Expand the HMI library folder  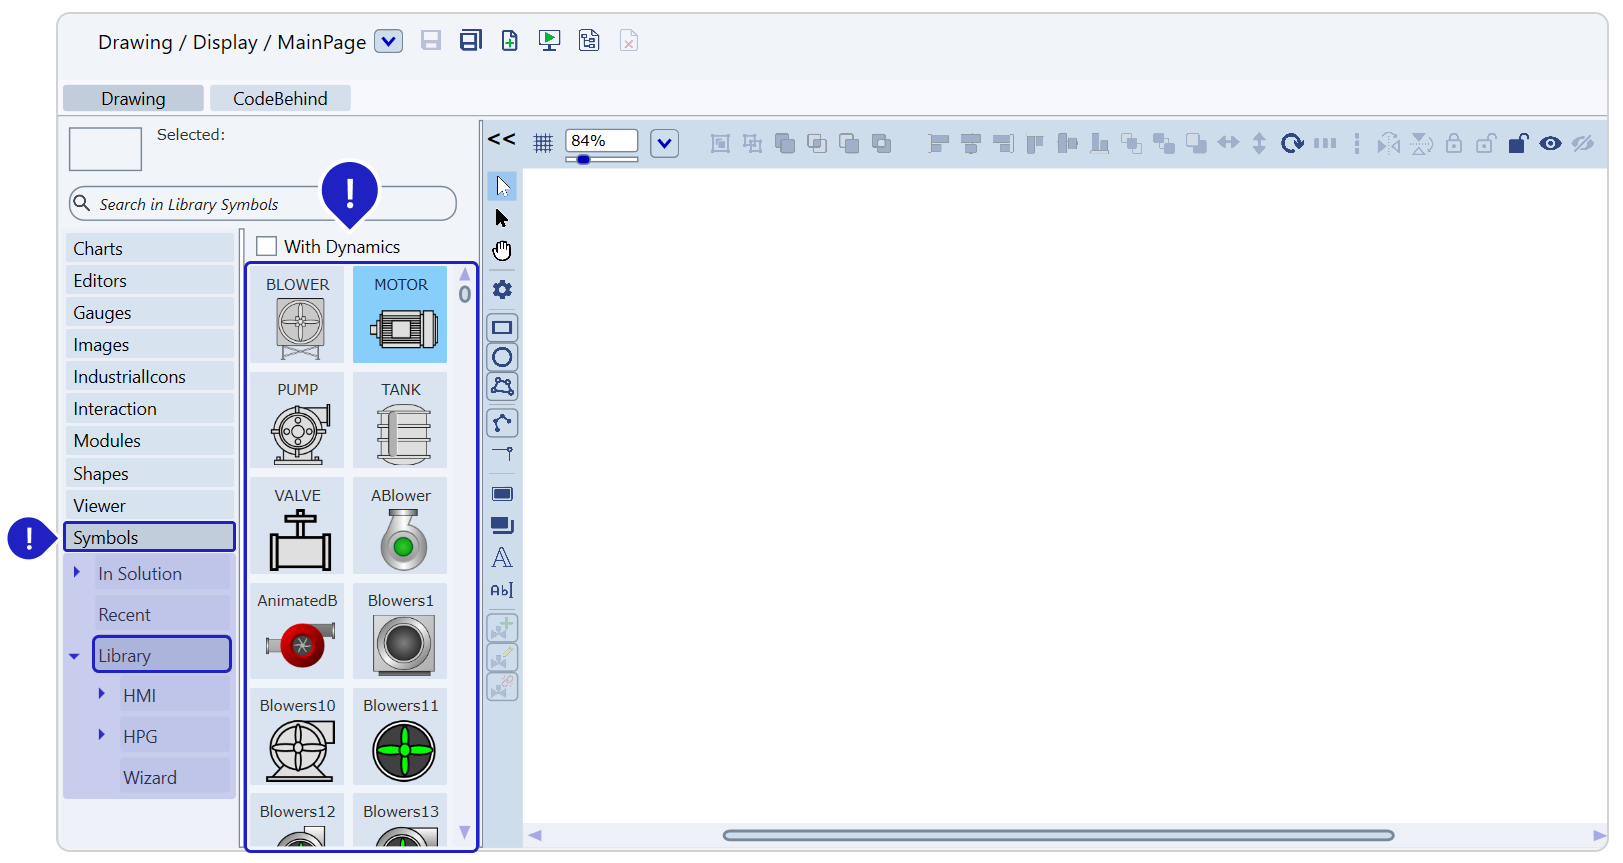tap(102, 694)
